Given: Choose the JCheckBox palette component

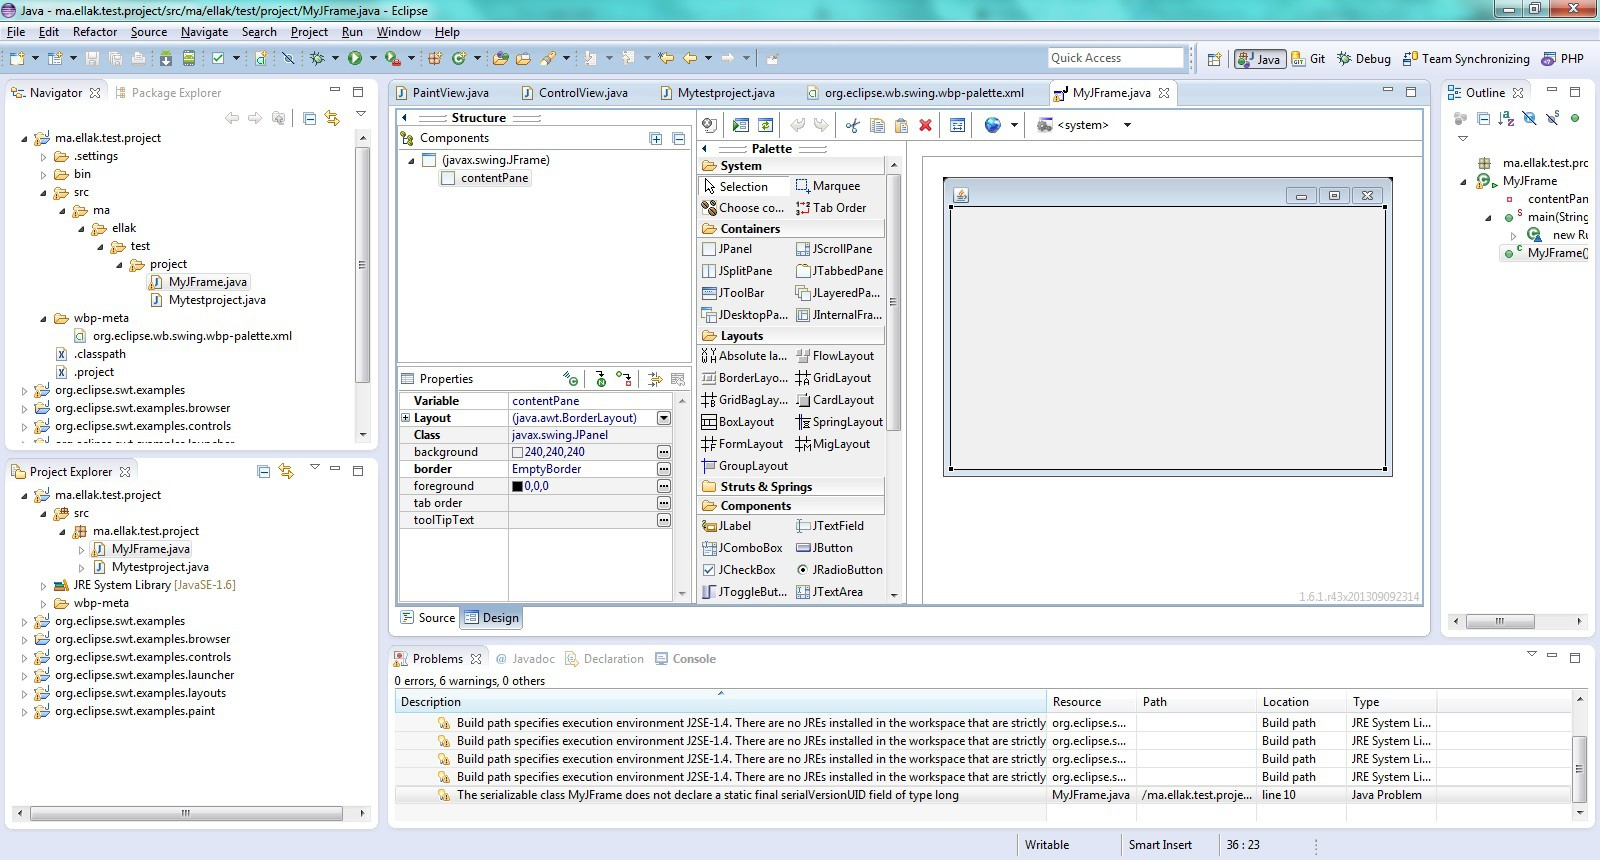Looking at the screenshot, I should [739, 570].
